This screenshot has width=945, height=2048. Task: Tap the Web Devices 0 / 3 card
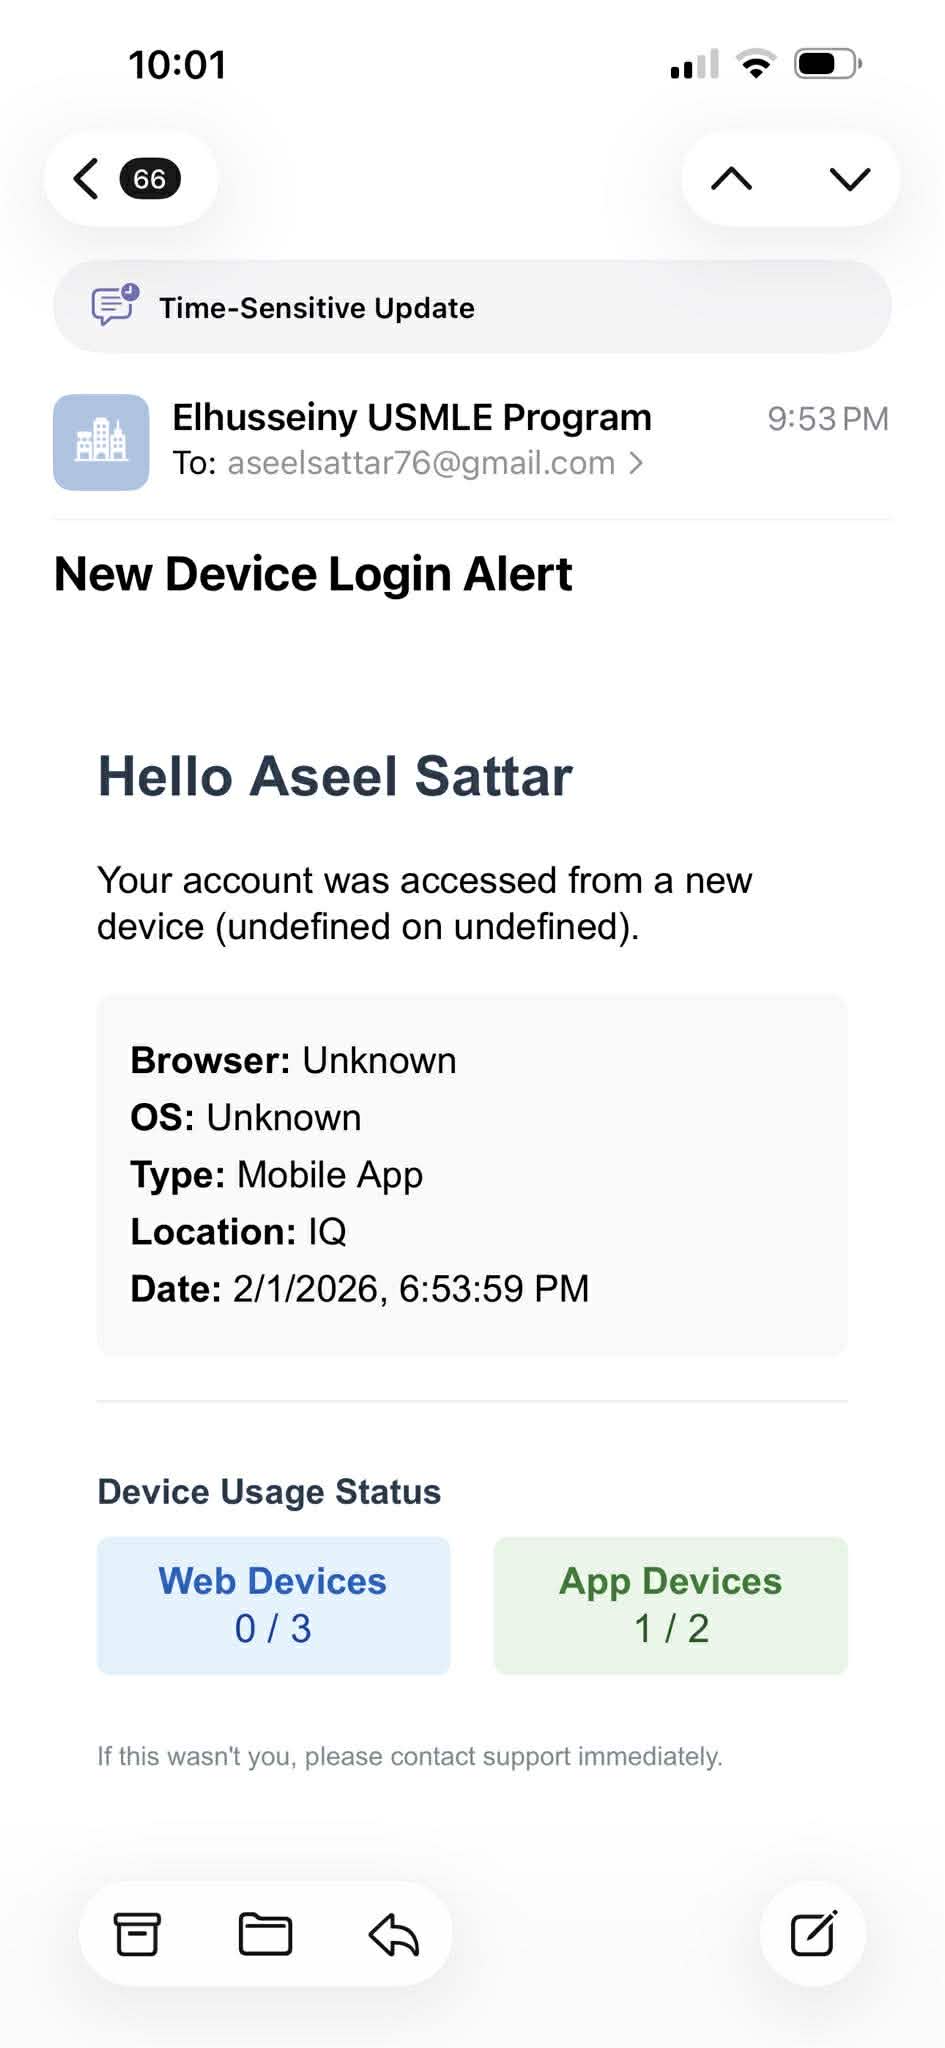[x=273, y=1605]
